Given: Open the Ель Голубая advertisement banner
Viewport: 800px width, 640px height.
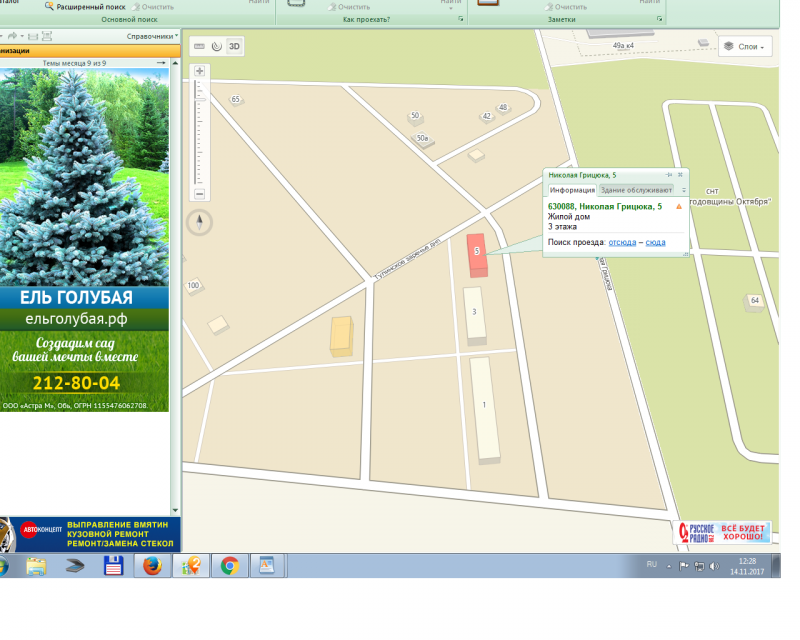Looking at the screenshot, I should (84, 240).
